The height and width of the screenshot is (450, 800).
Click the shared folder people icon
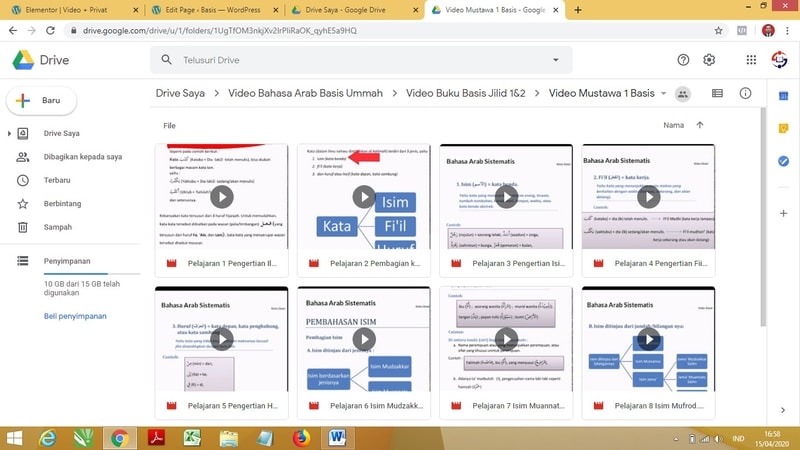pos(683,94)
